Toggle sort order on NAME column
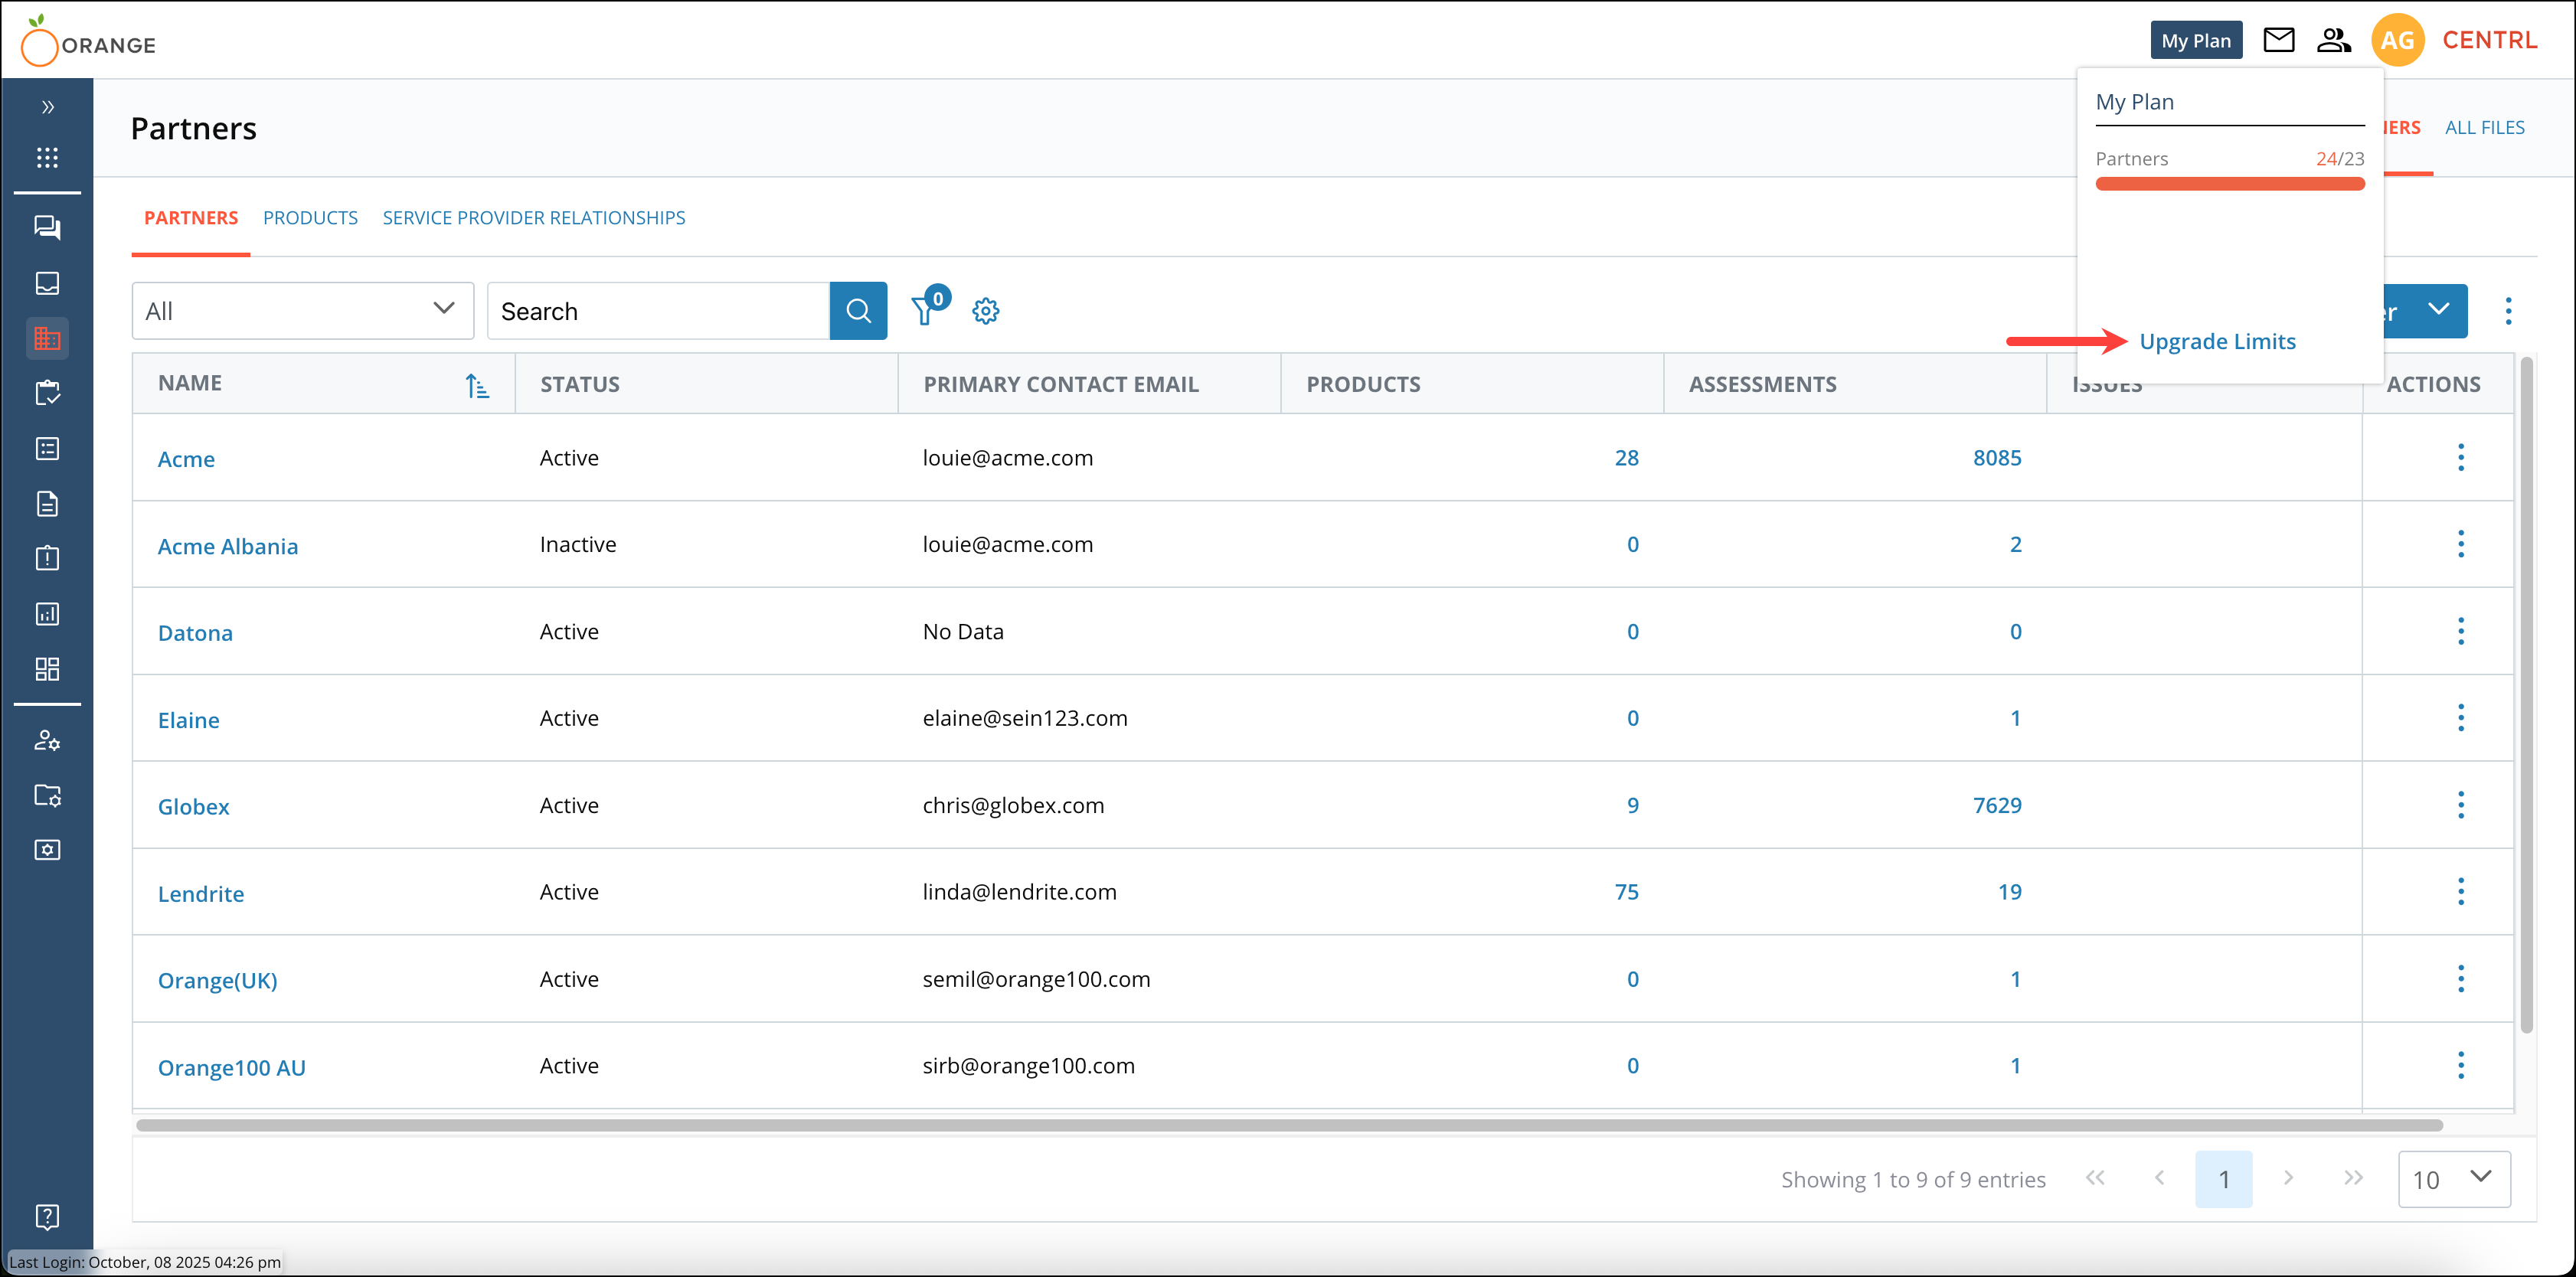The image size is (2576, 1277). coord(477,385)
